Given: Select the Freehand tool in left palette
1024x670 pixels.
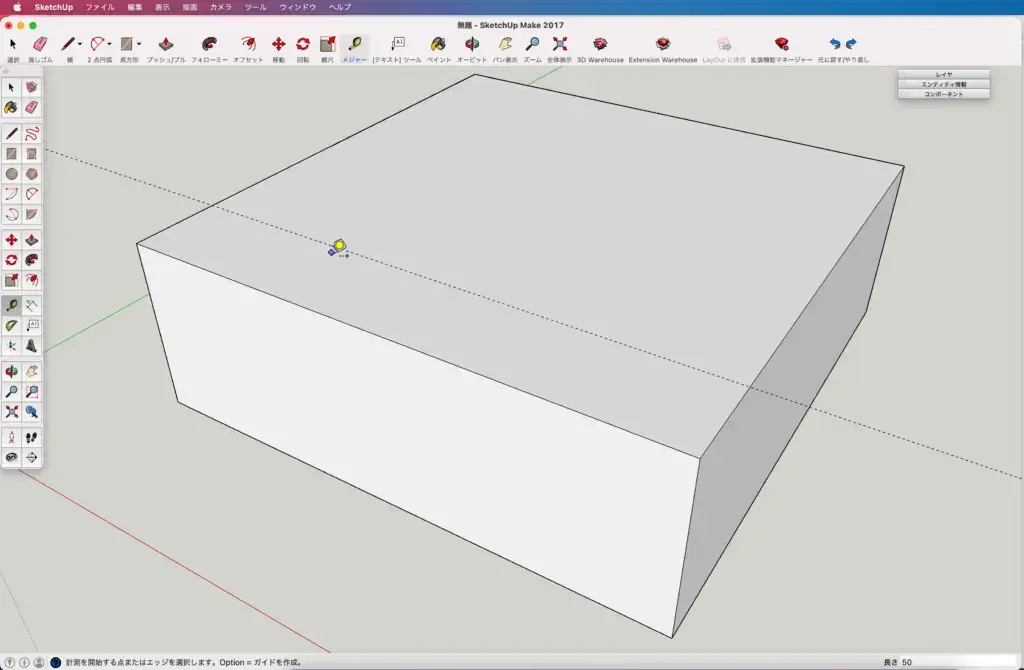Looking at the screenshot, I should coord(31,134).
